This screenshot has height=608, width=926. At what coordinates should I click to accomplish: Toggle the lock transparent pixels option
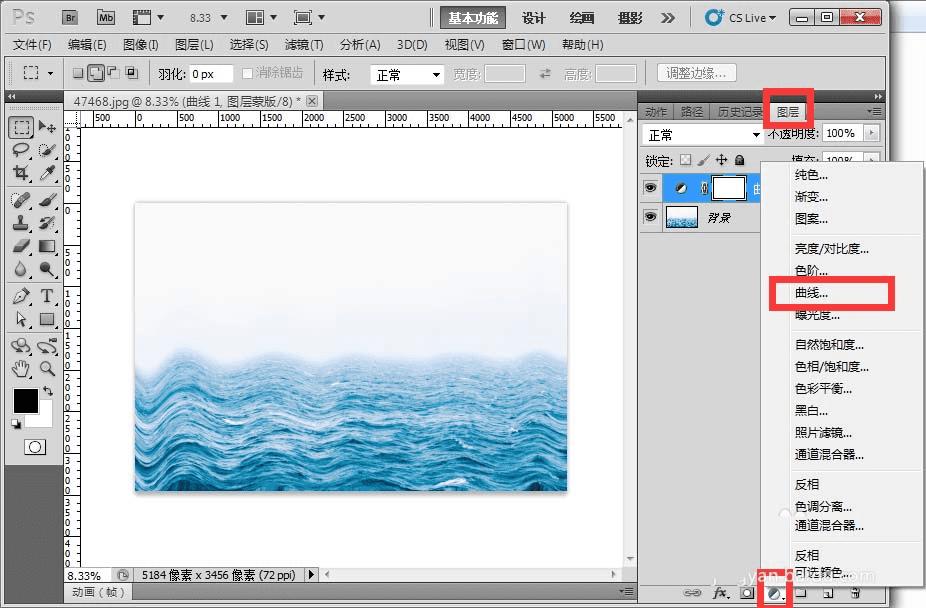coord(685,160)
